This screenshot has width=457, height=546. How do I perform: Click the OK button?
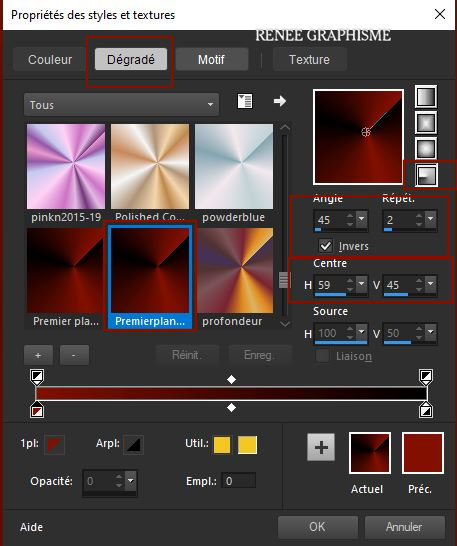pos(318,527)
